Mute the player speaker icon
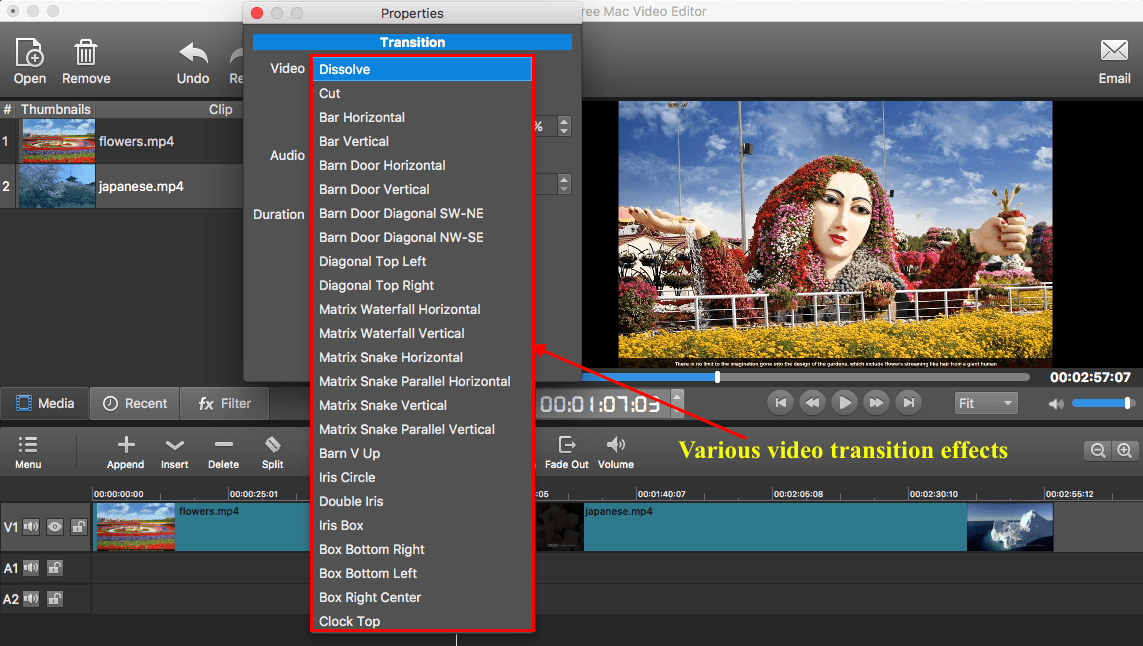 click(1056, 404)
